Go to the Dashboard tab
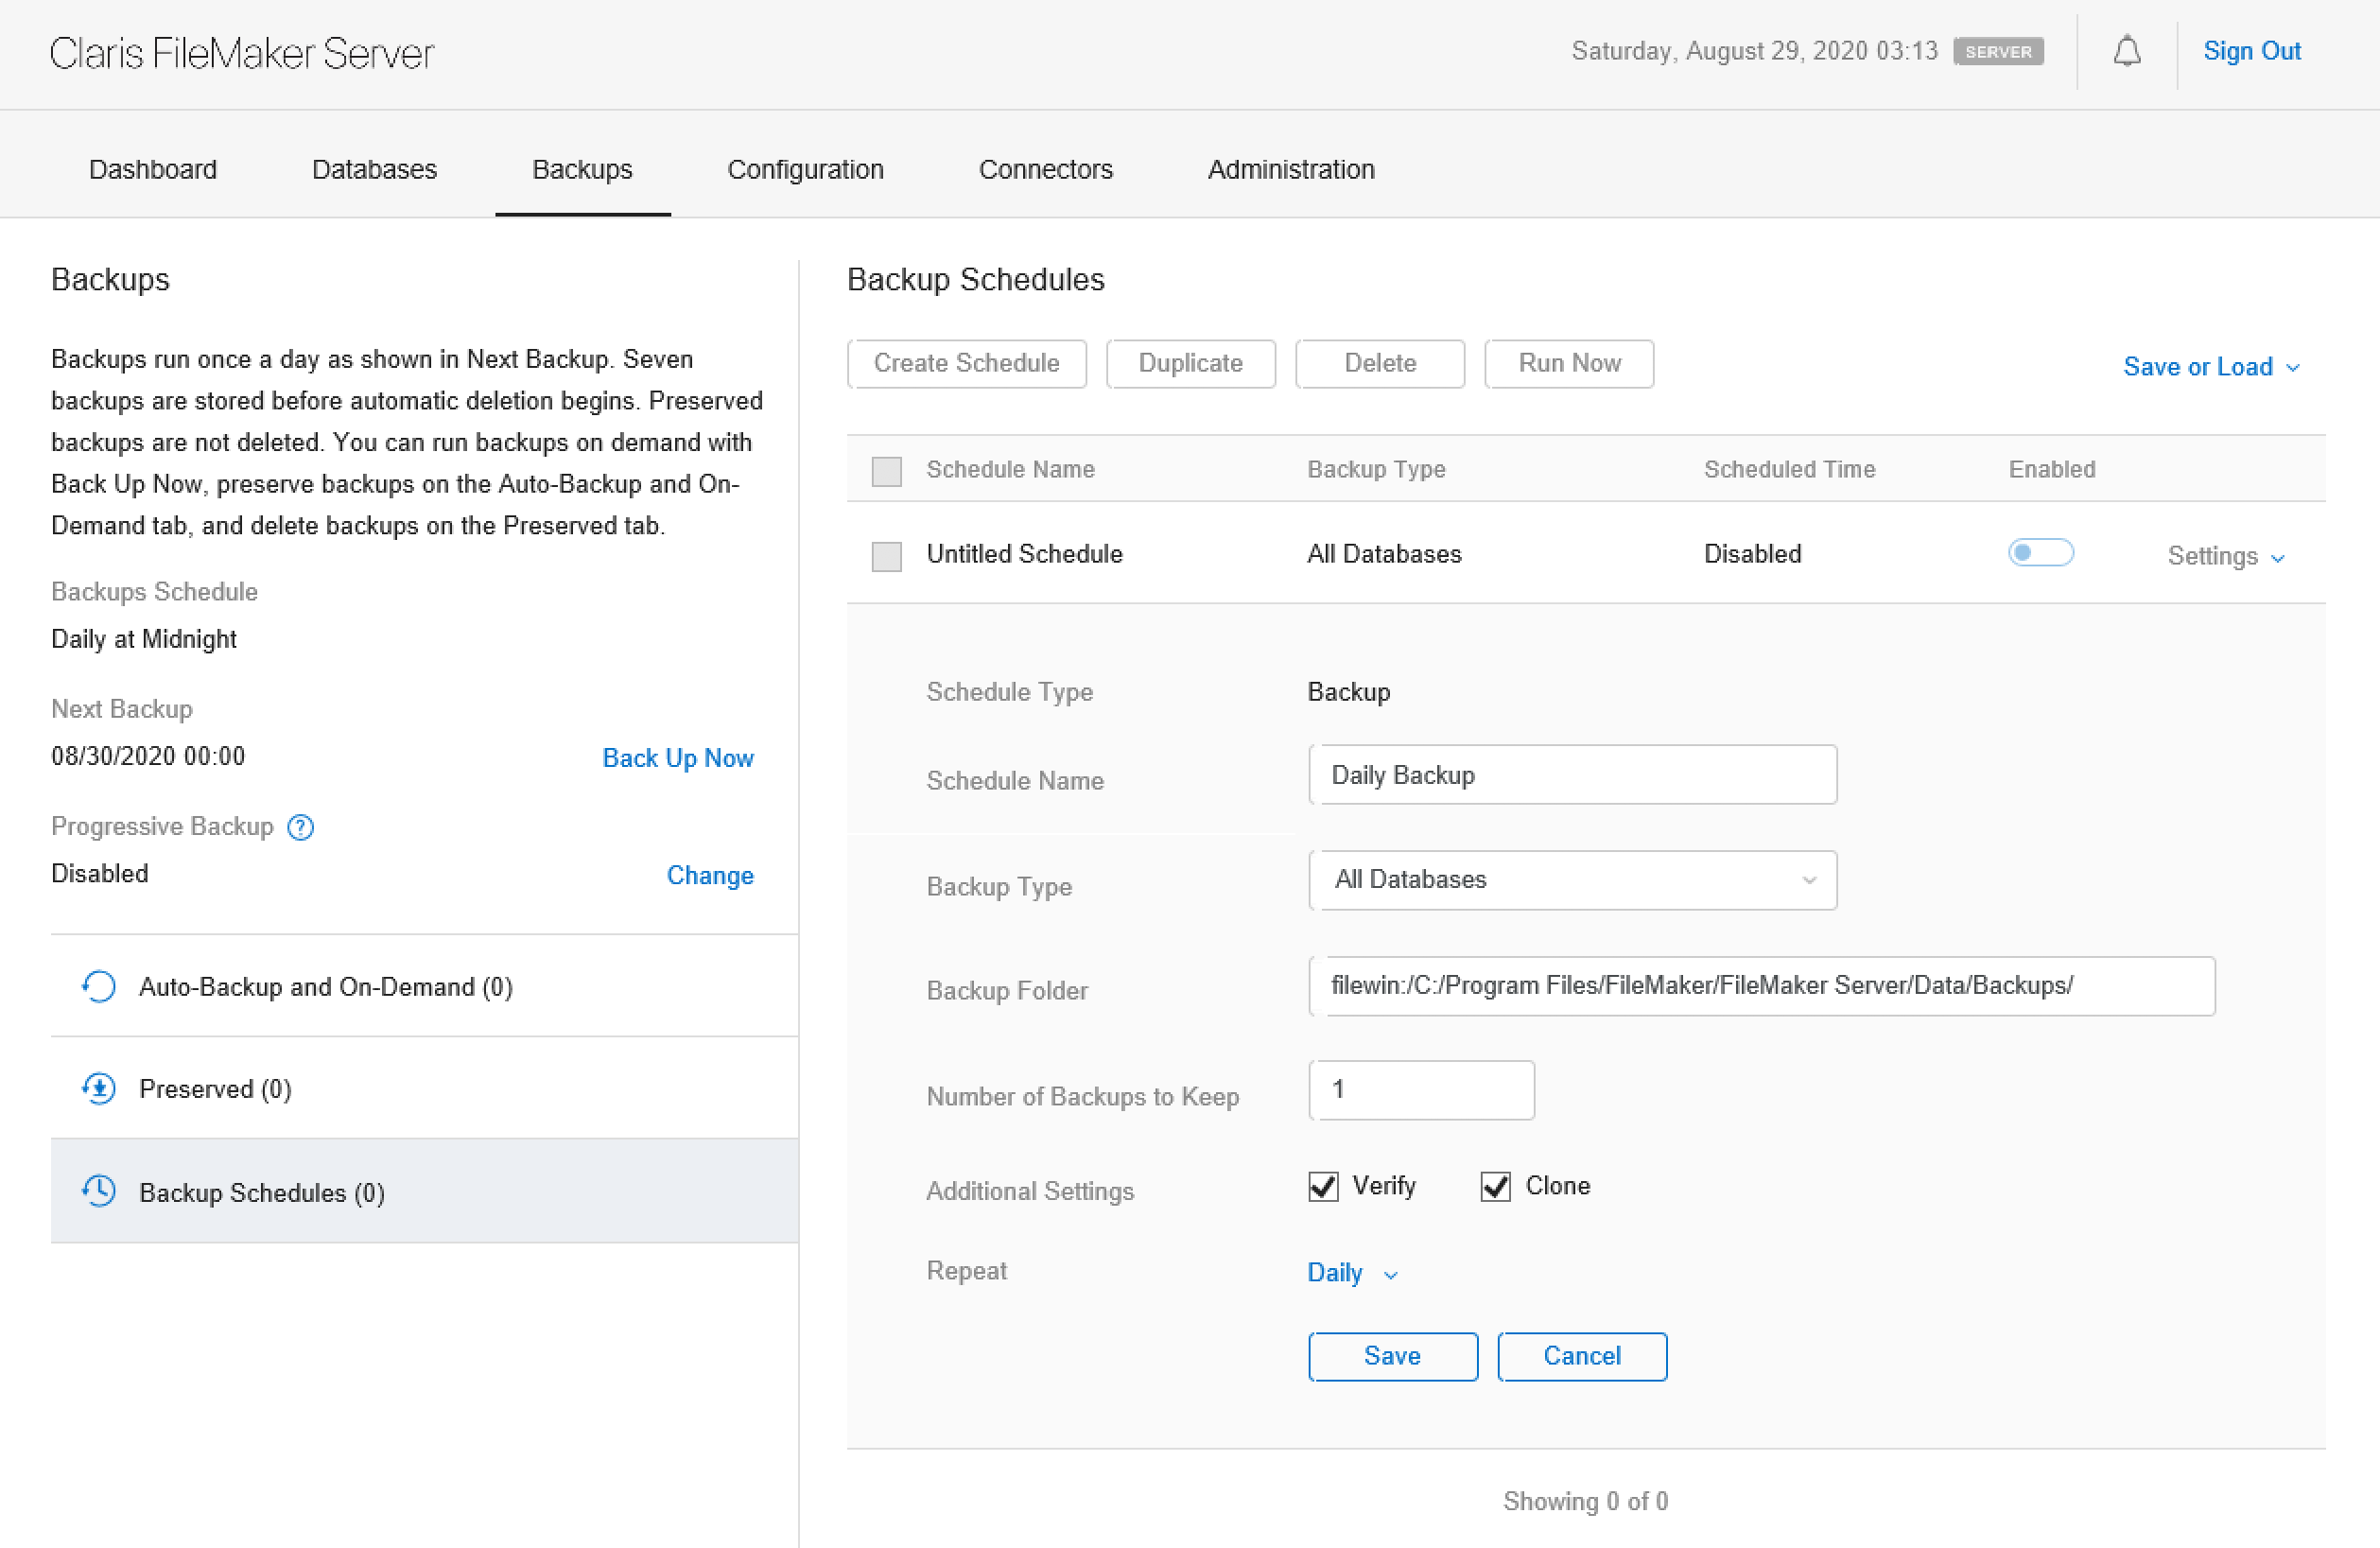Screen dimensions: 2380x1548 pyautogui.click(x=153, y=169)
